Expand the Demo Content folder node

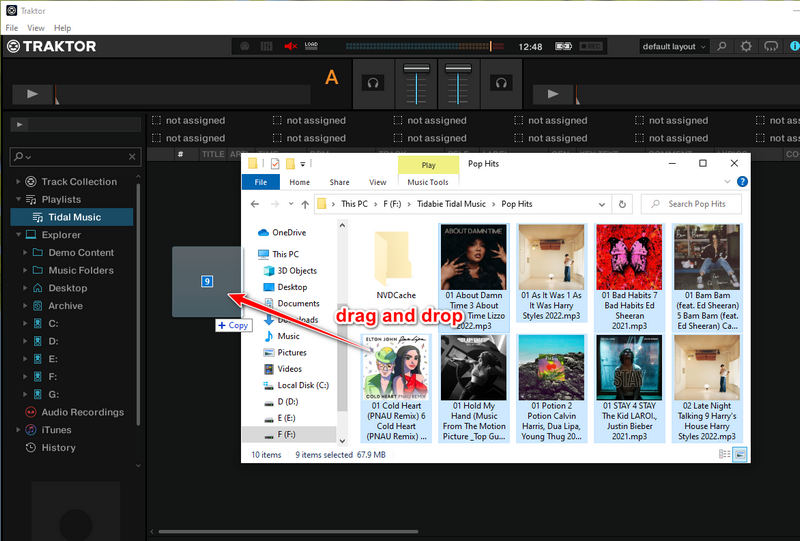click(25, 252)
